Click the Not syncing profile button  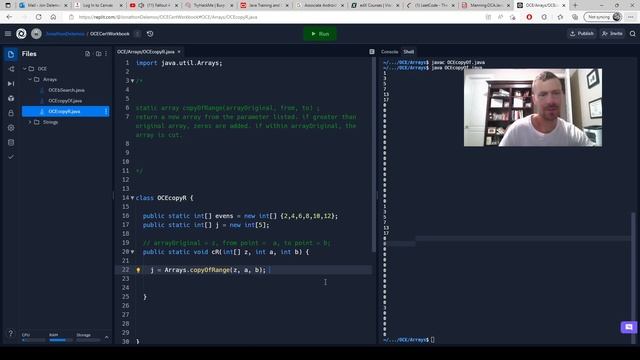point(603,17)
